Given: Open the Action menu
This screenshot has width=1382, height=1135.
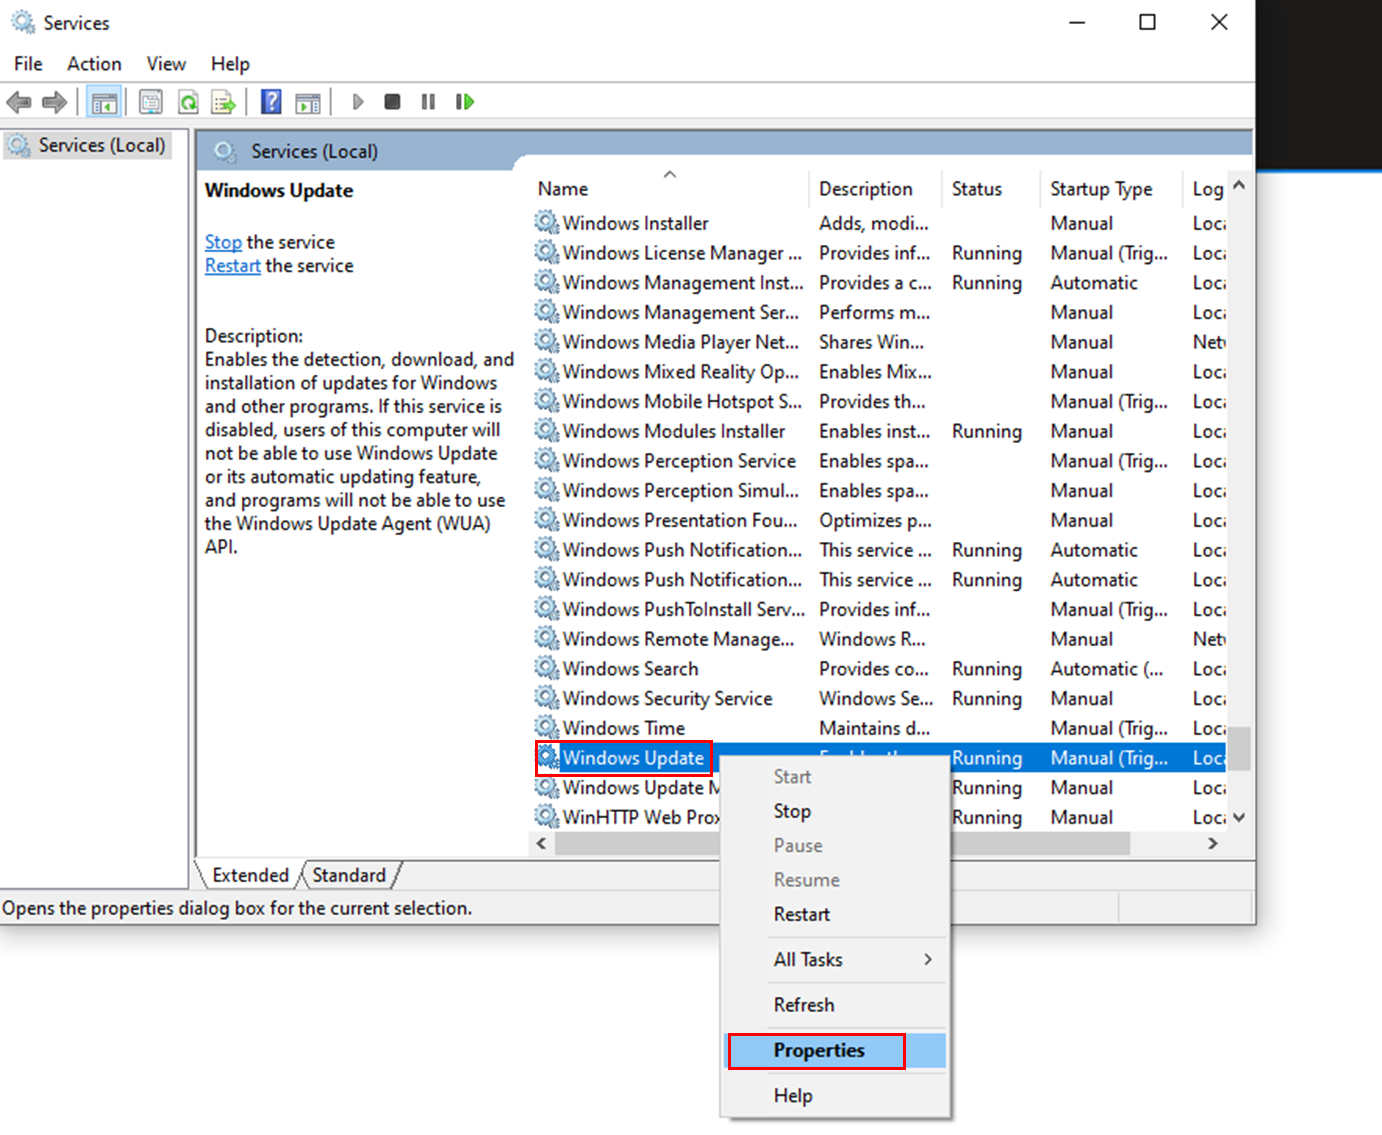Looking at the screenshot, I should pos(94,64).
